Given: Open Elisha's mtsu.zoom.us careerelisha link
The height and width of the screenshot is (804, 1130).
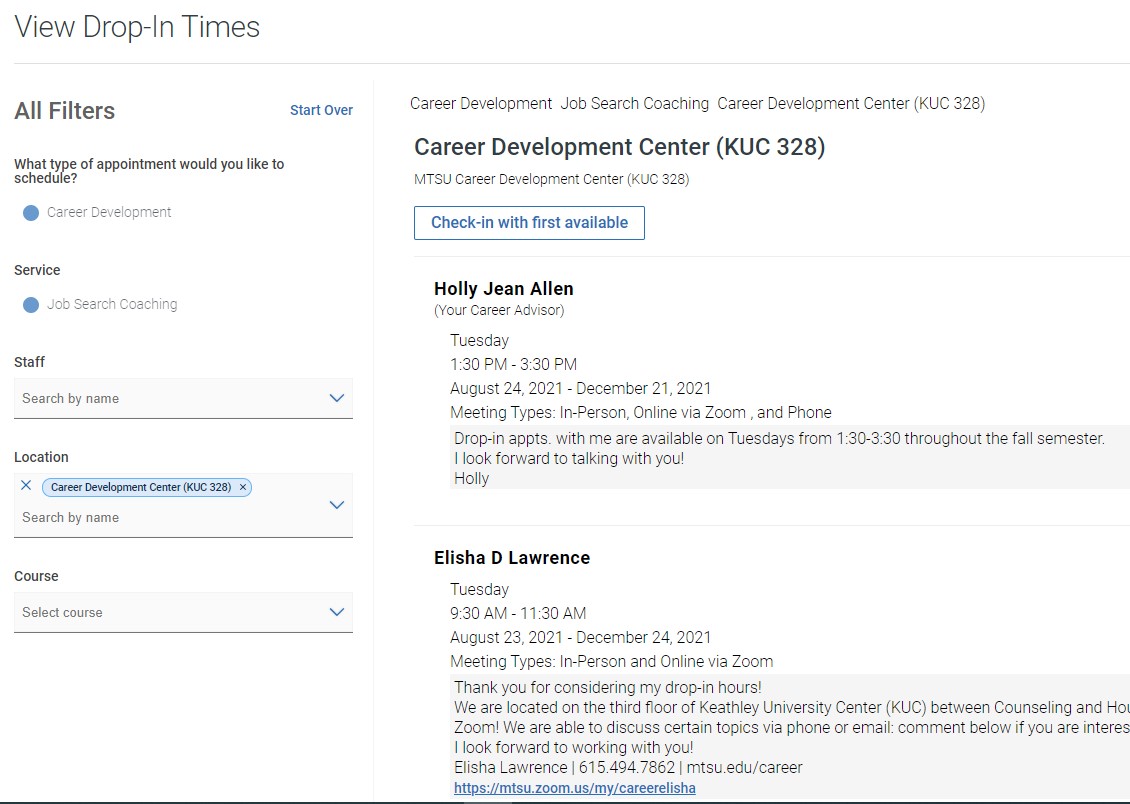Looking at the screenshot, I should click(574, 788).
